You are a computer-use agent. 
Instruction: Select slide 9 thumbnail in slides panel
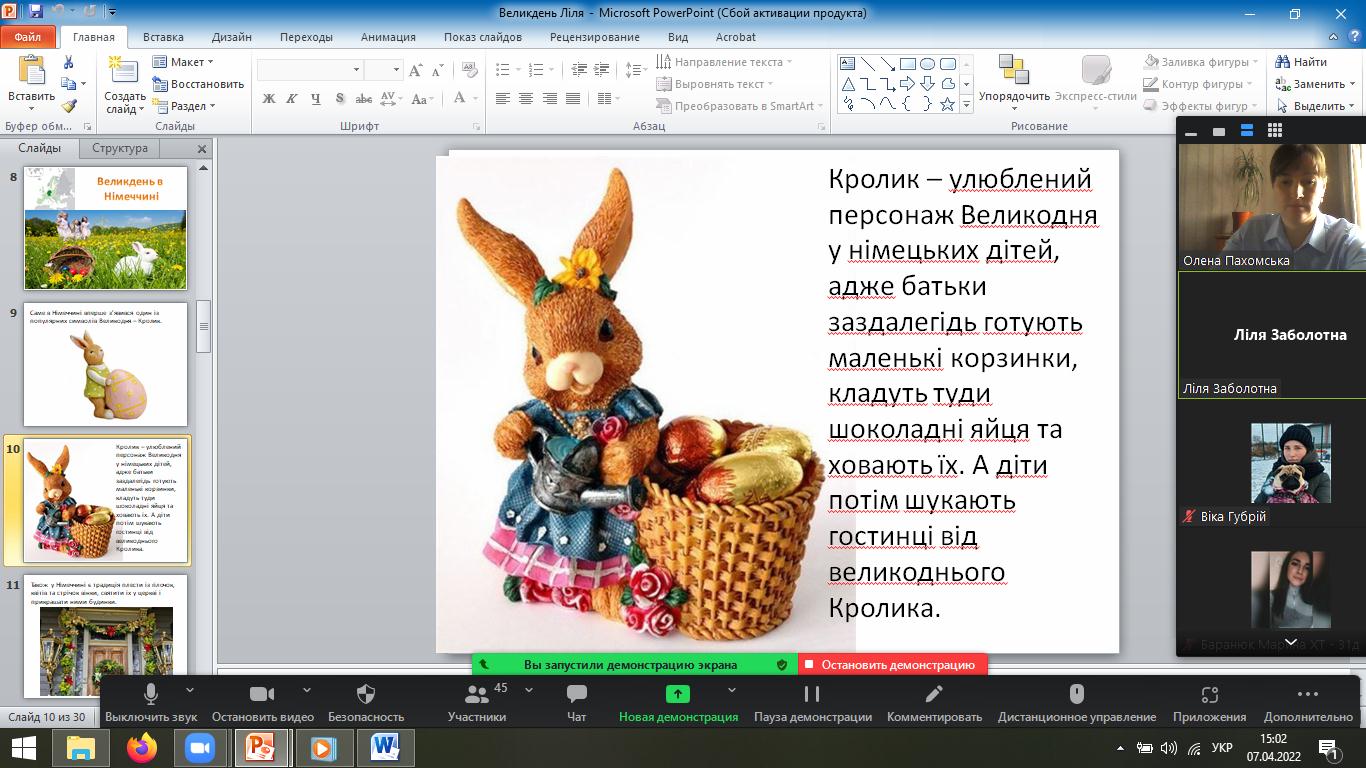105,364
